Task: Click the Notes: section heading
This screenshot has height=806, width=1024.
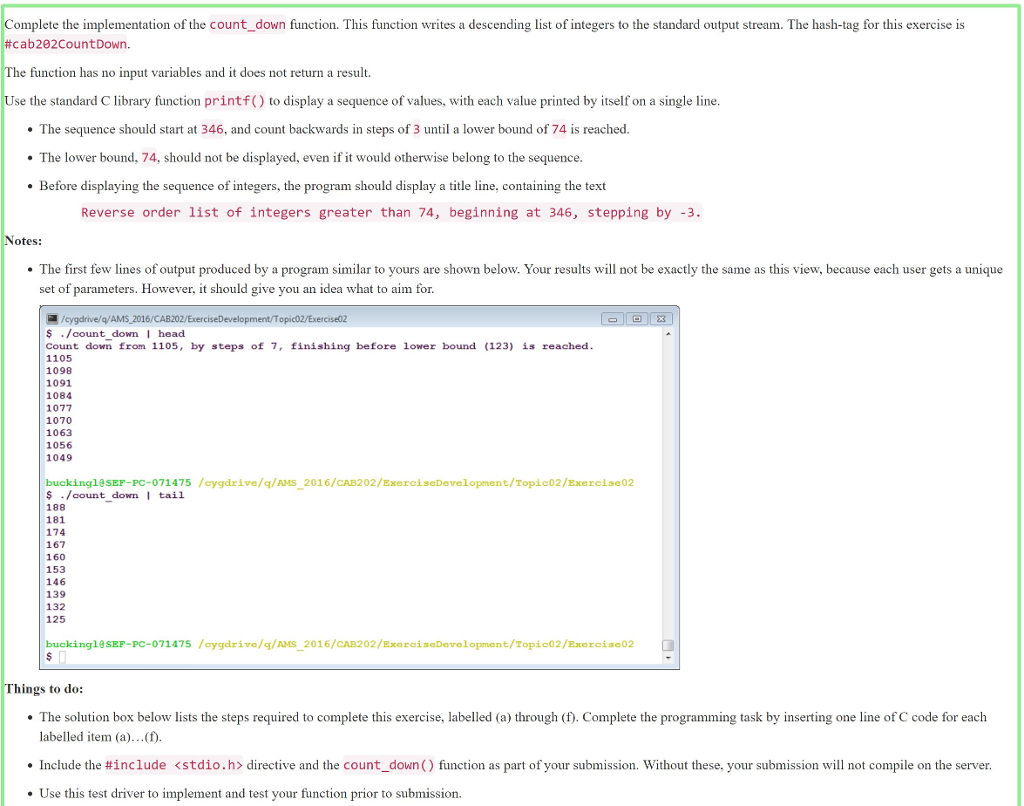Action: [x=22, y=240]
